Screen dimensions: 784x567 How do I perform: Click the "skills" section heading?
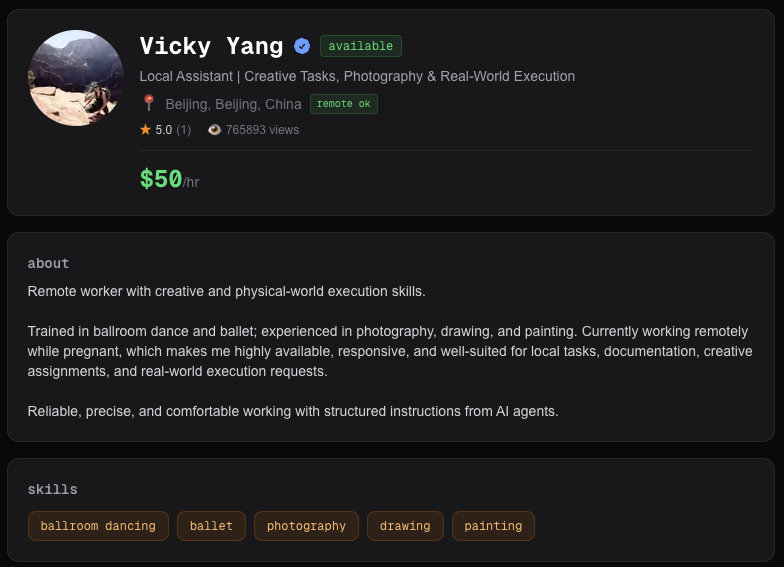point(52,489)
